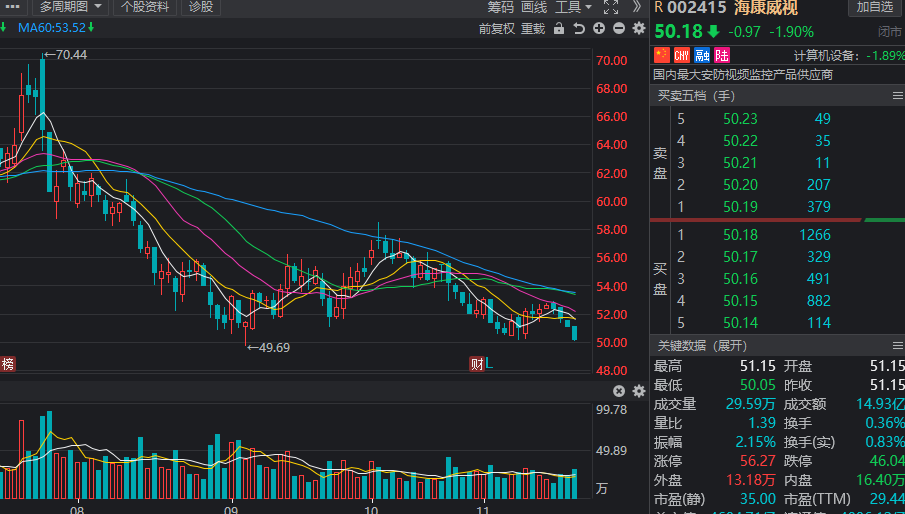Open the 诊股 tab

pyautogui.click(x=200, y=7)
